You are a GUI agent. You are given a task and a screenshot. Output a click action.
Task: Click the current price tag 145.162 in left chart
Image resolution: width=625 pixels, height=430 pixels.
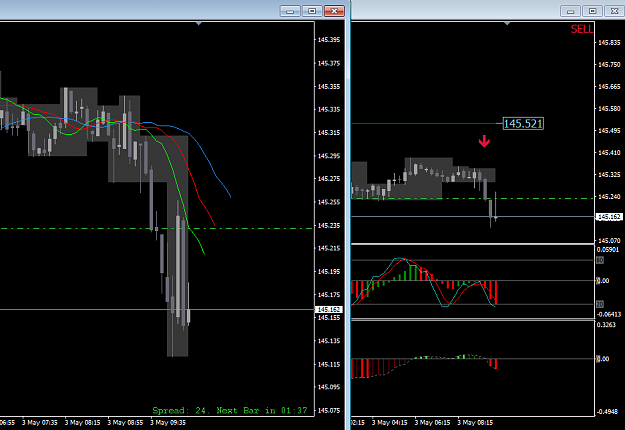click(329, 310)
